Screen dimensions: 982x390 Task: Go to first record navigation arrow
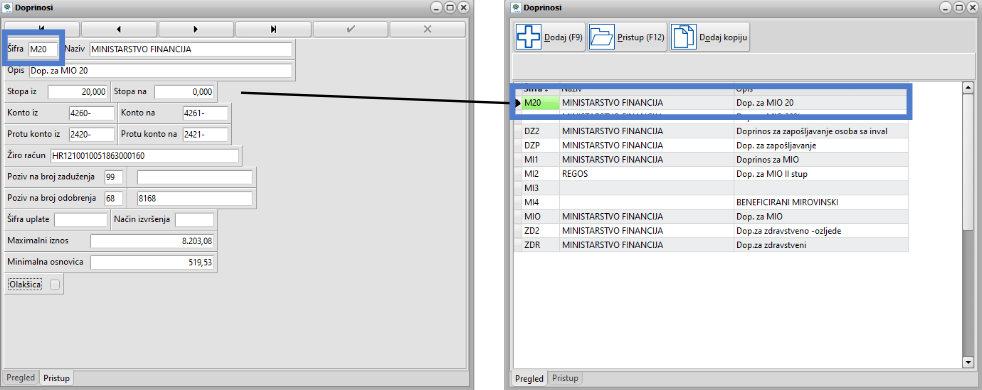click(x=42, y=29)
